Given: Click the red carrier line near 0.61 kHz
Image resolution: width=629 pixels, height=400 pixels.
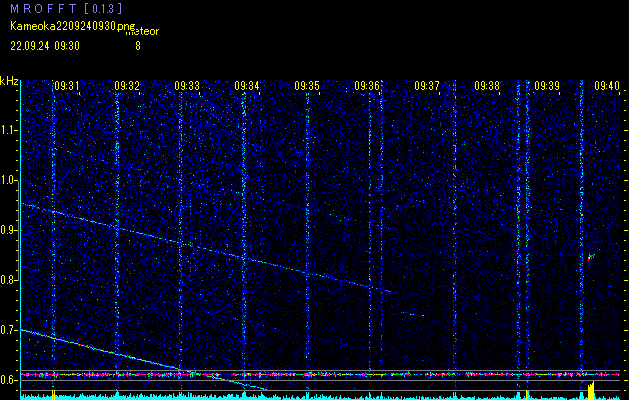Looking at the screenshot, I should 320,374.
